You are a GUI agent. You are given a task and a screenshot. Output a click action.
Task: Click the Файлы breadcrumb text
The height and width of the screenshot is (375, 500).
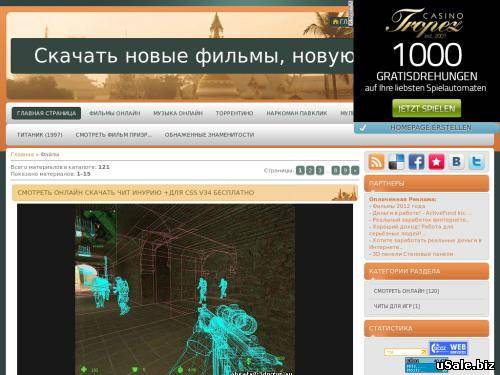pos(50,154)
